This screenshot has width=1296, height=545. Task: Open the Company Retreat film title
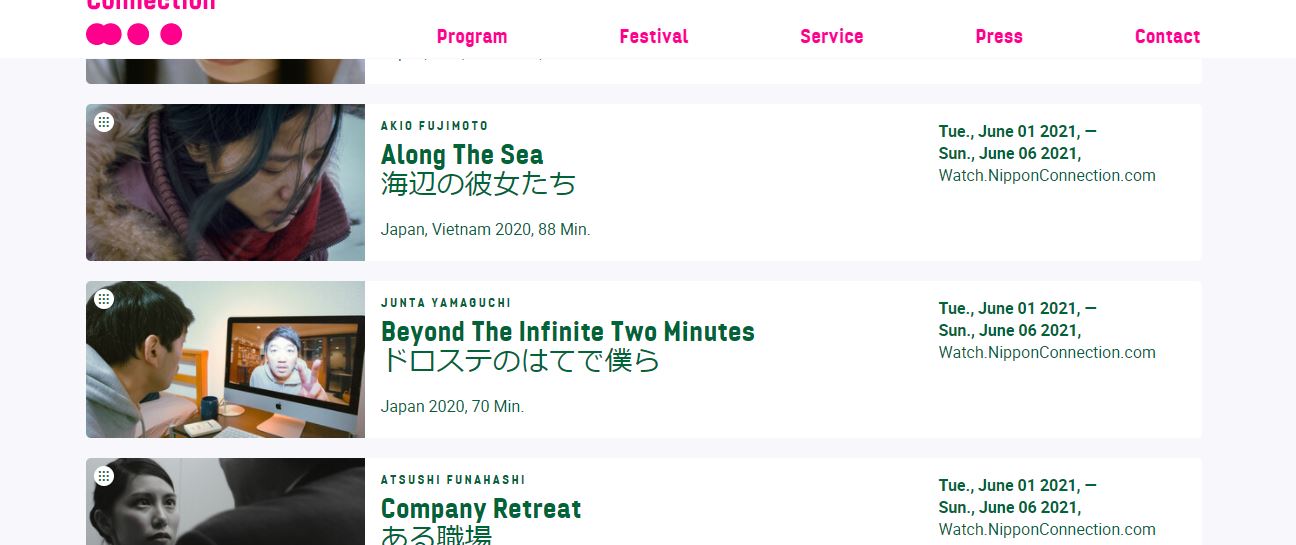(481, 509)
